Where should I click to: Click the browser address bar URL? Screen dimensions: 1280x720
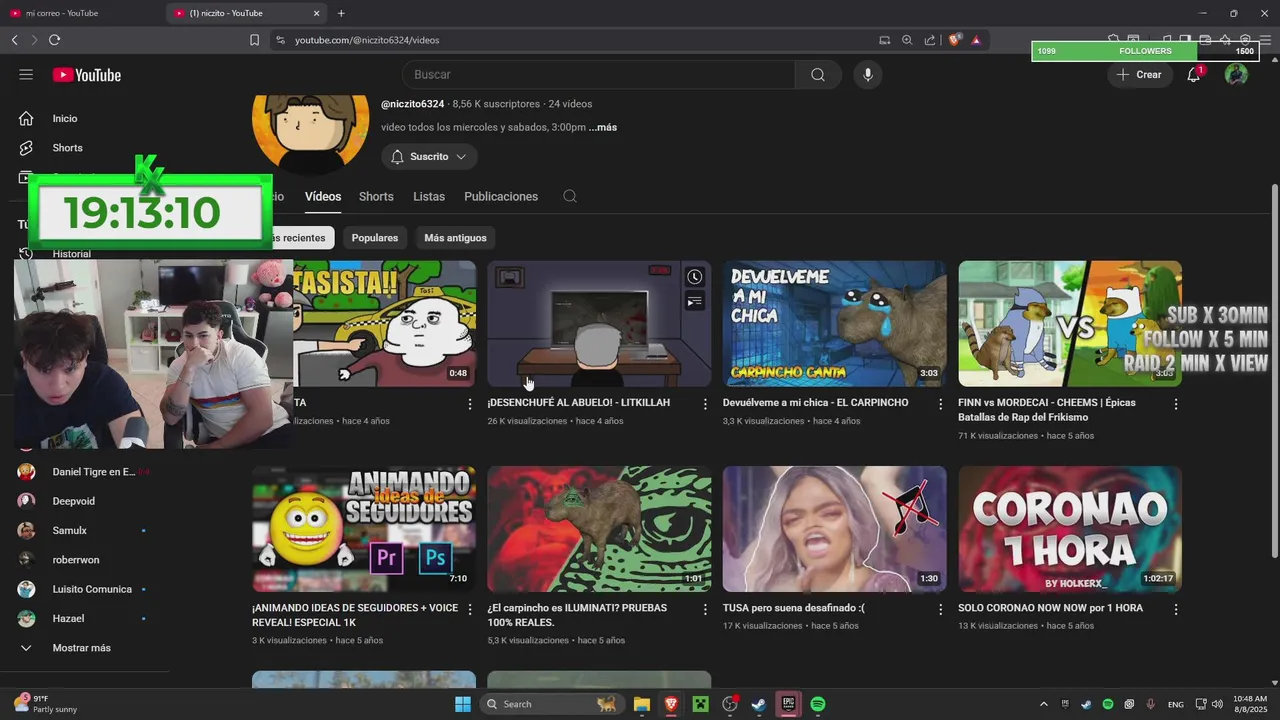pos(367,40)
